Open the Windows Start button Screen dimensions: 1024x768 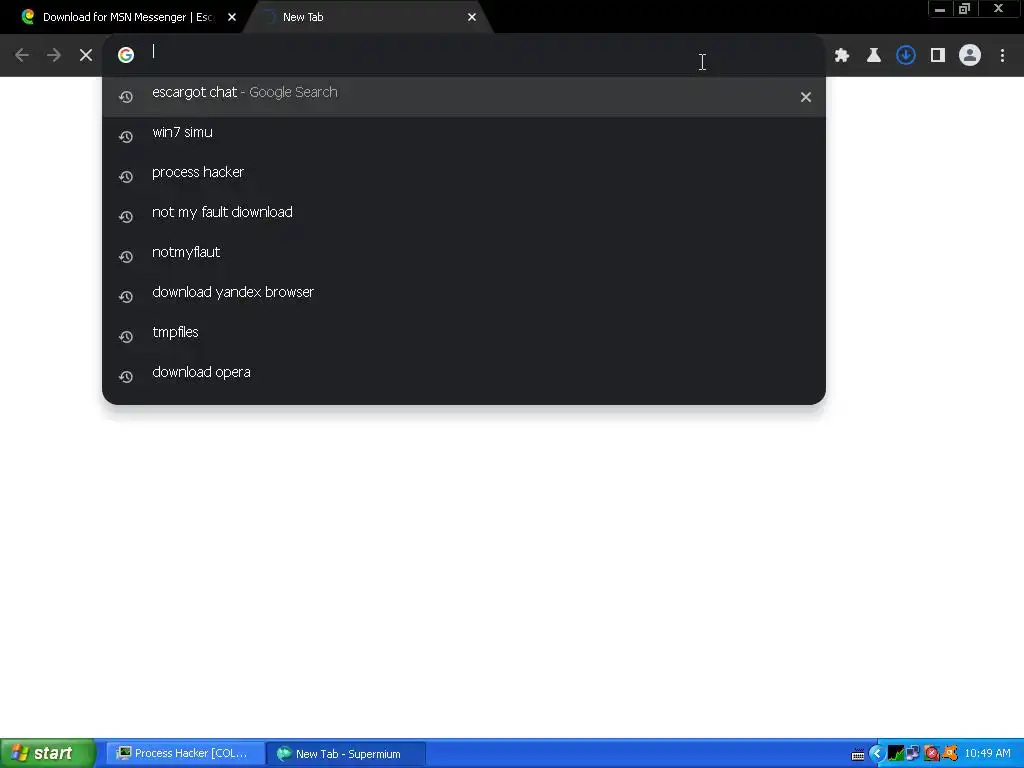click(x=47, y=754)
